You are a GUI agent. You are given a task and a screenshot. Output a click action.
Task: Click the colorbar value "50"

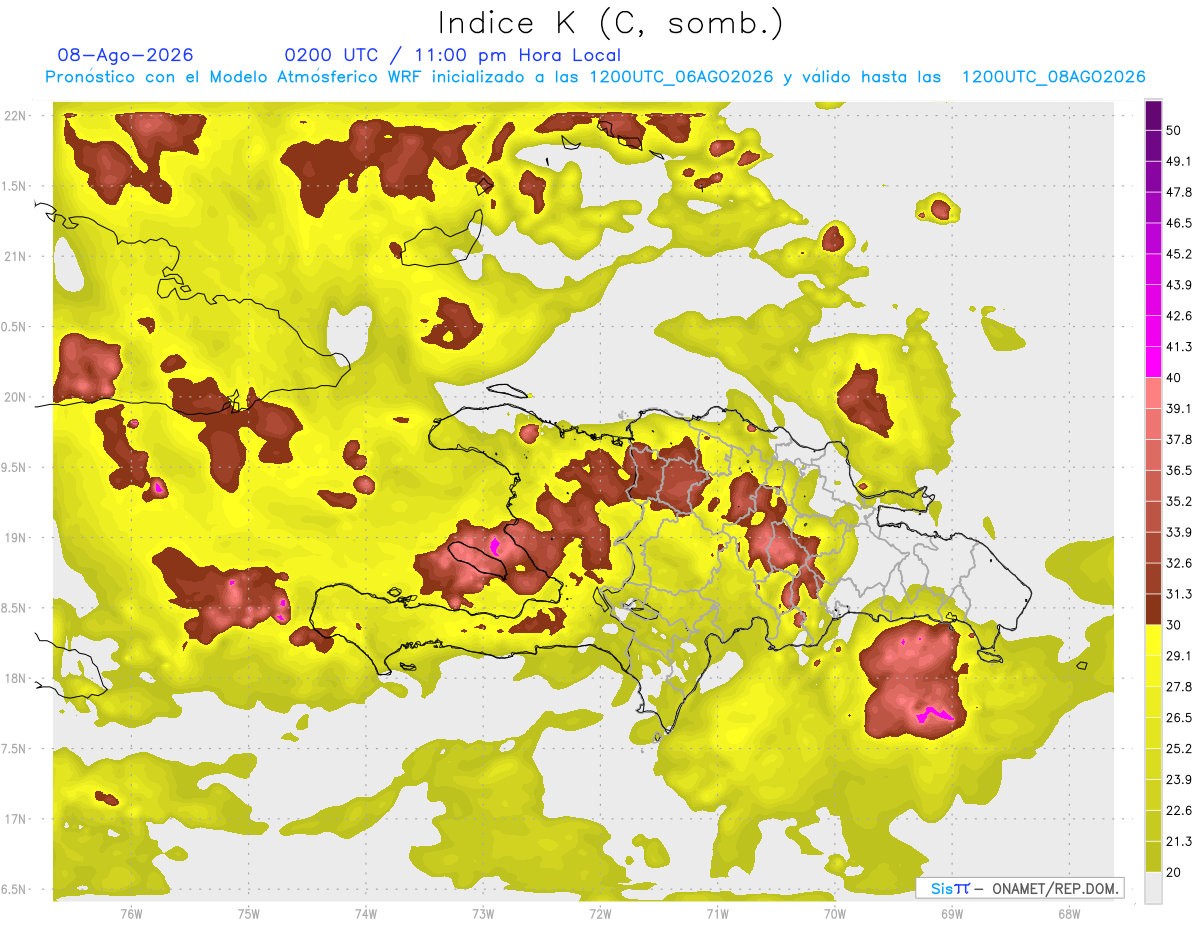click(1174, 130)
